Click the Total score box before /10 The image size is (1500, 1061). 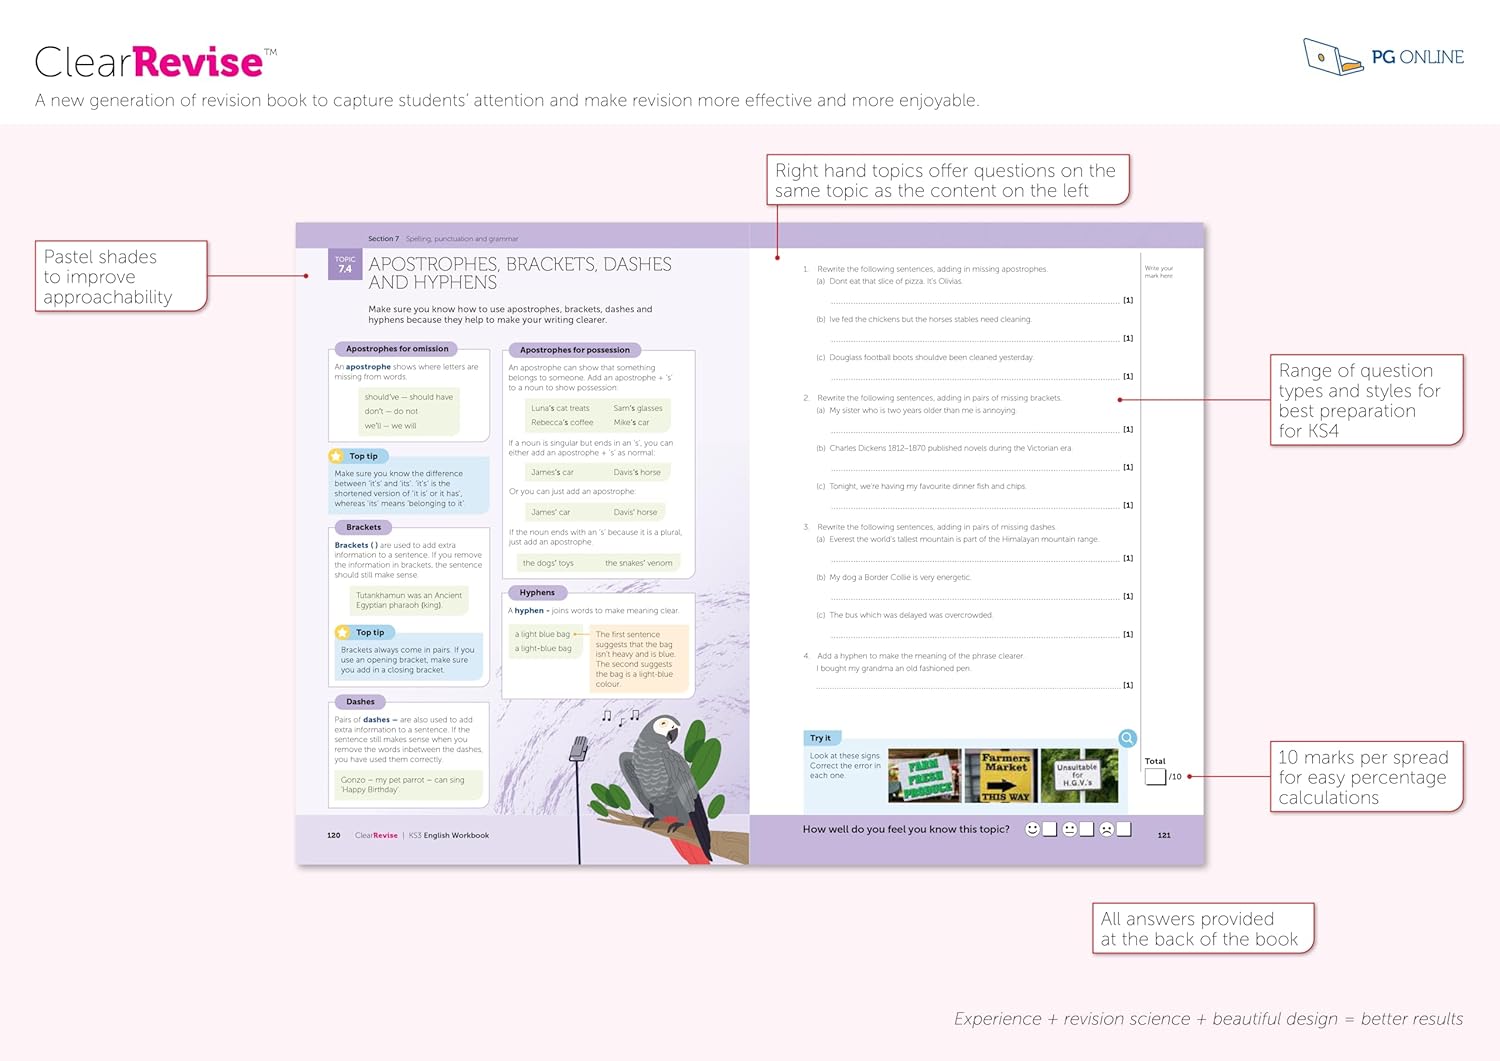tap(1155, 776)
